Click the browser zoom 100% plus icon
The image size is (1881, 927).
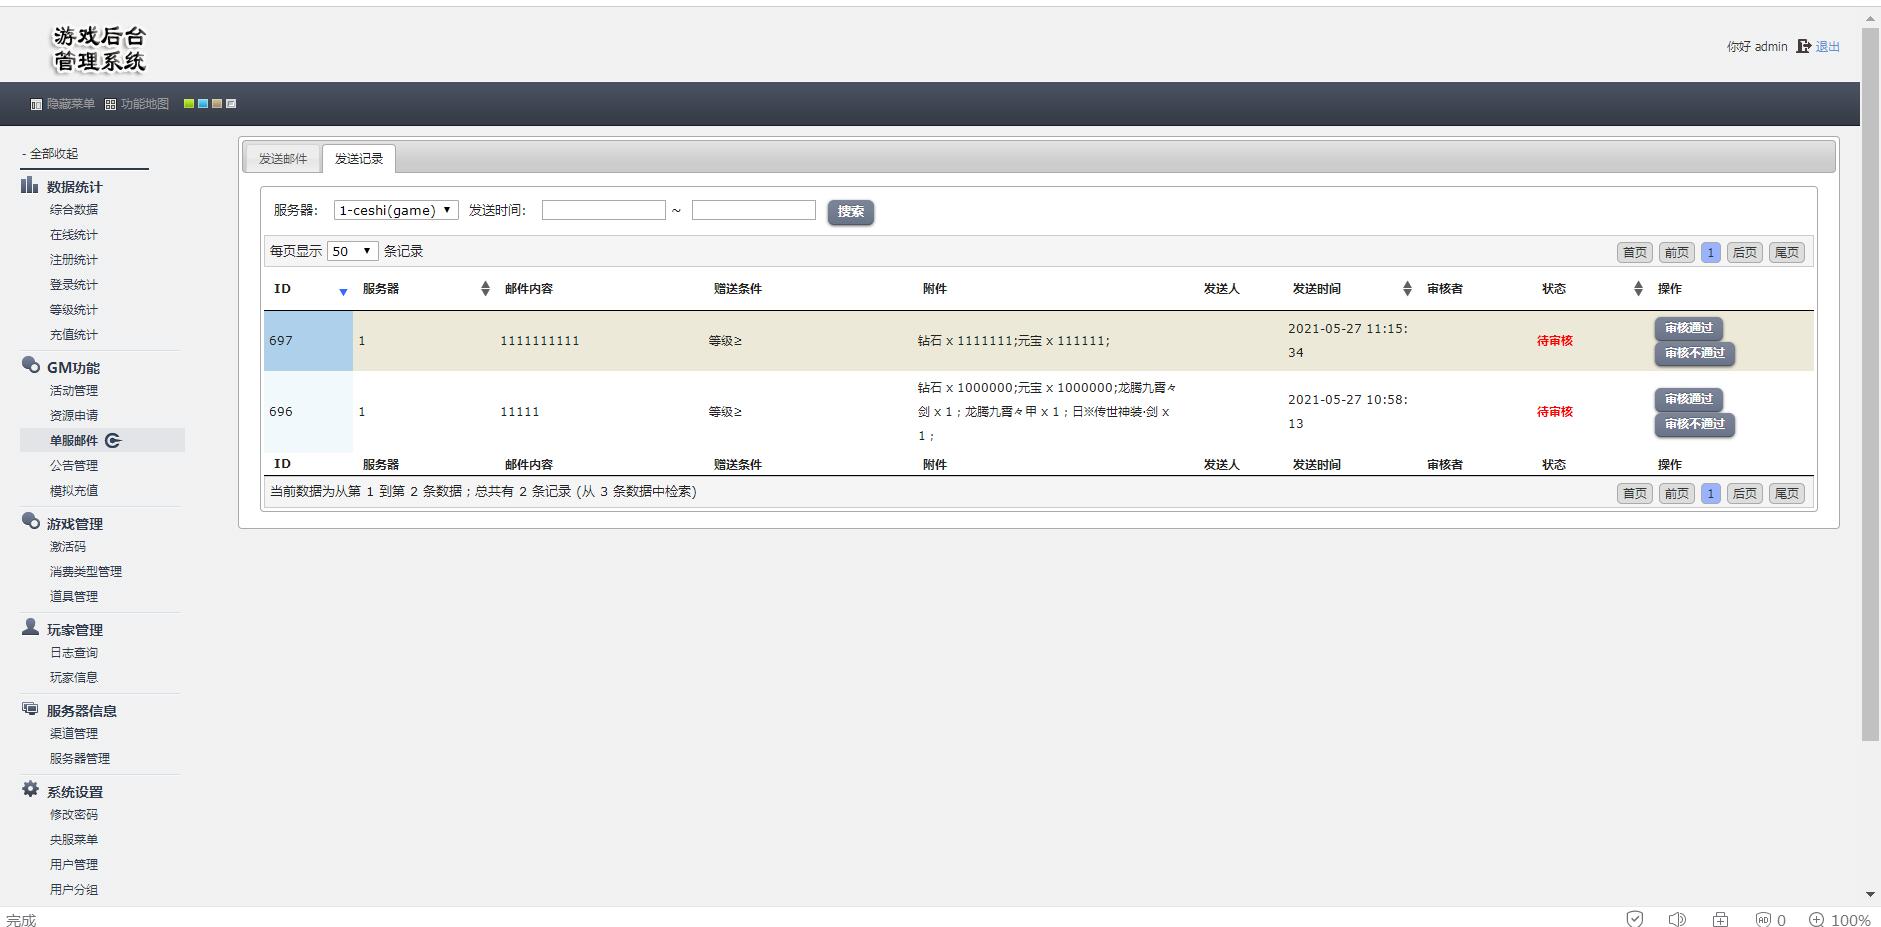pyautogui.click(x=1816, y=920)
